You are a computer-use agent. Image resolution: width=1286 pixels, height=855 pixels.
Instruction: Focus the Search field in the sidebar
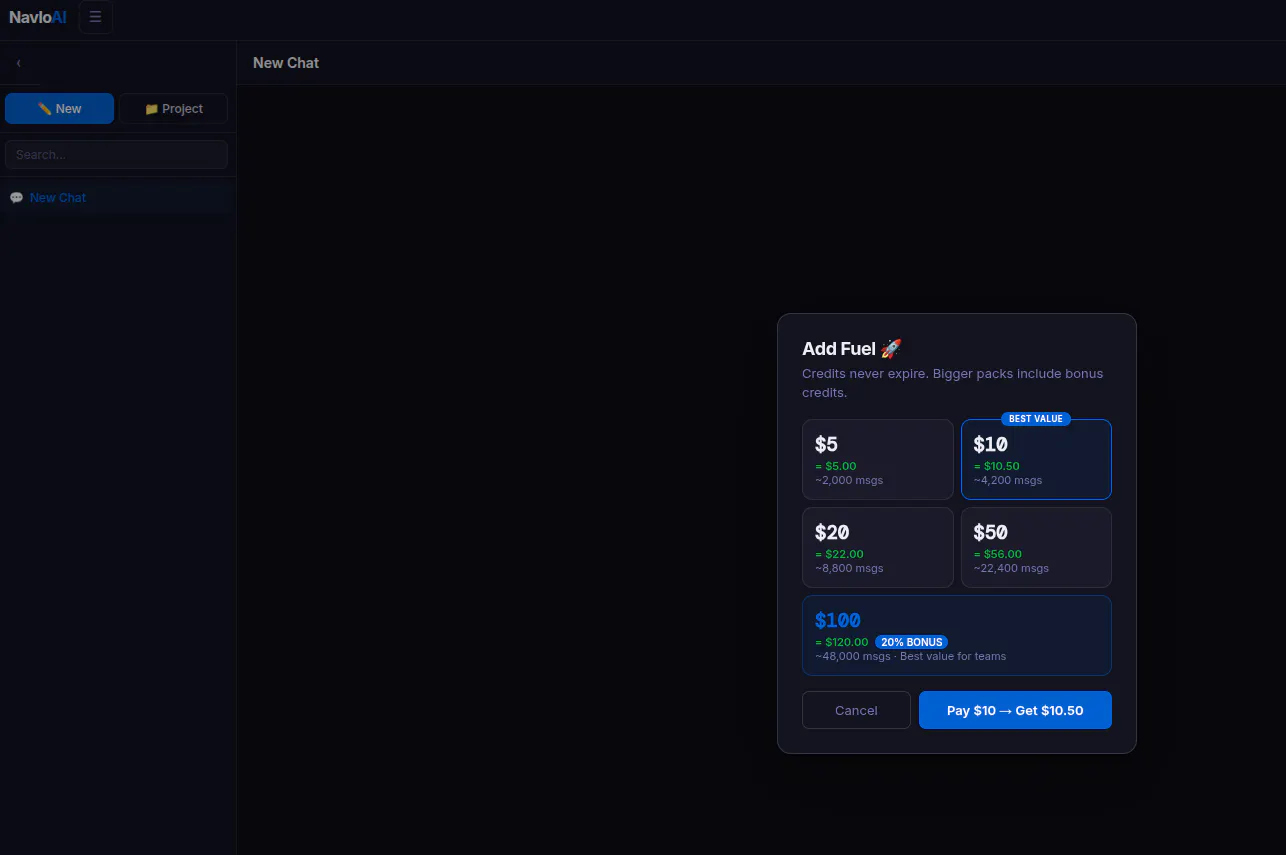(x=116, y=155)
